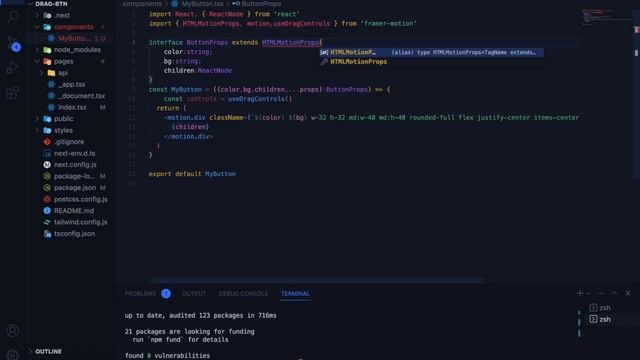Open the .gitignore file

pyautogui.click(x=69, y=142)
